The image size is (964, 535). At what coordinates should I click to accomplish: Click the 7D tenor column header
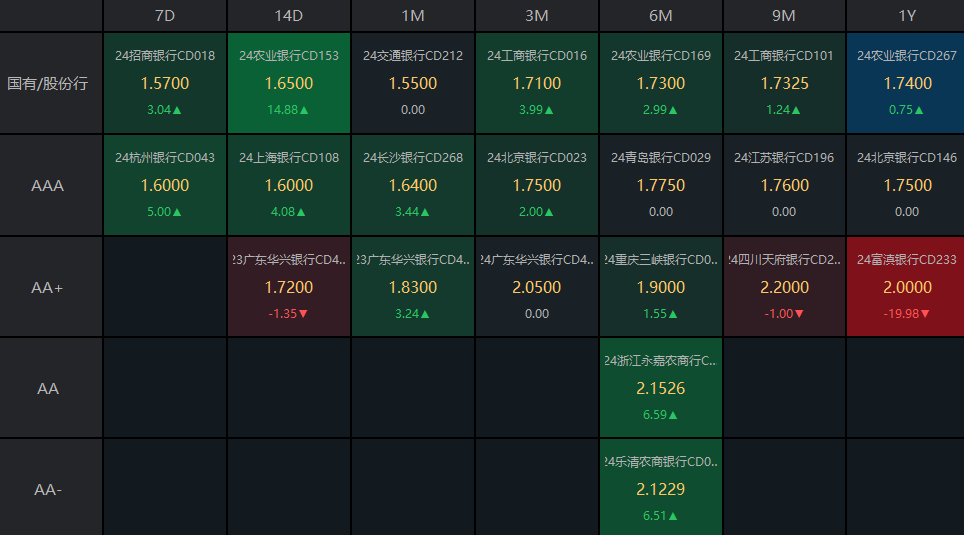click(x=165, y=15)
